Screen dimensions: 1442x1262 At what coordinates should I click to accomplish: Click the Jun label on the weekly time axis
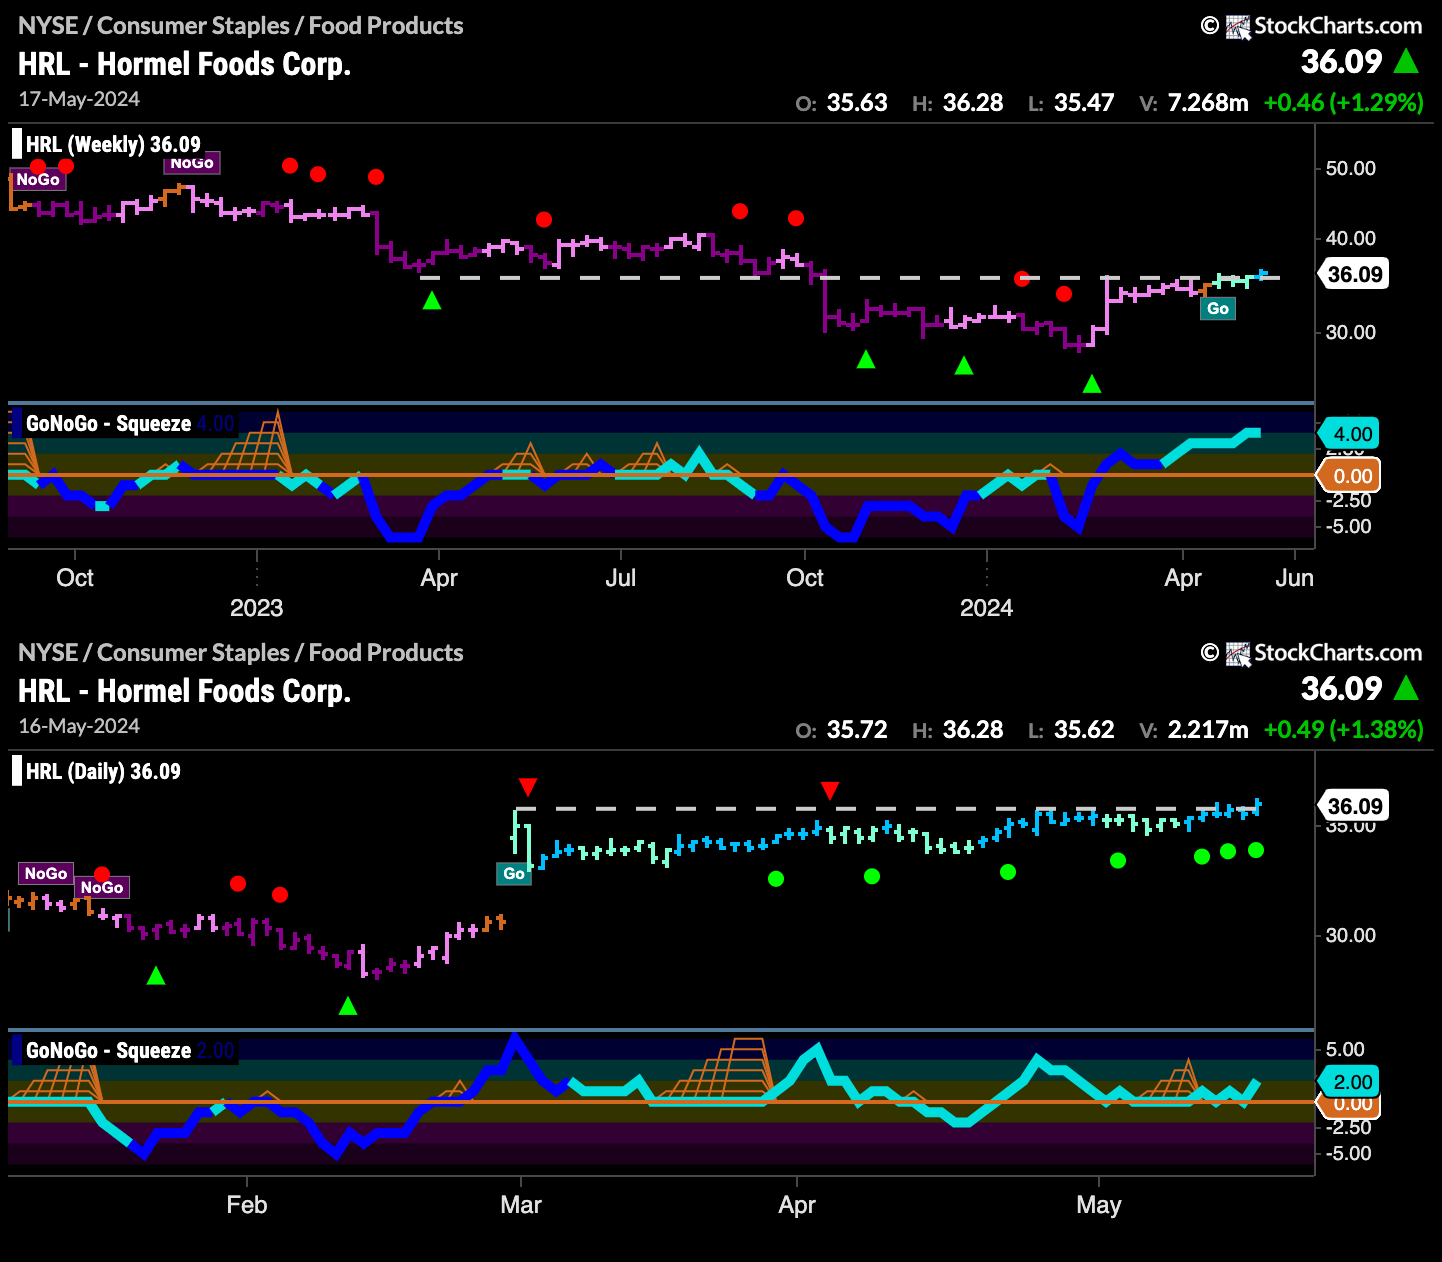(x=1295, y=578)
